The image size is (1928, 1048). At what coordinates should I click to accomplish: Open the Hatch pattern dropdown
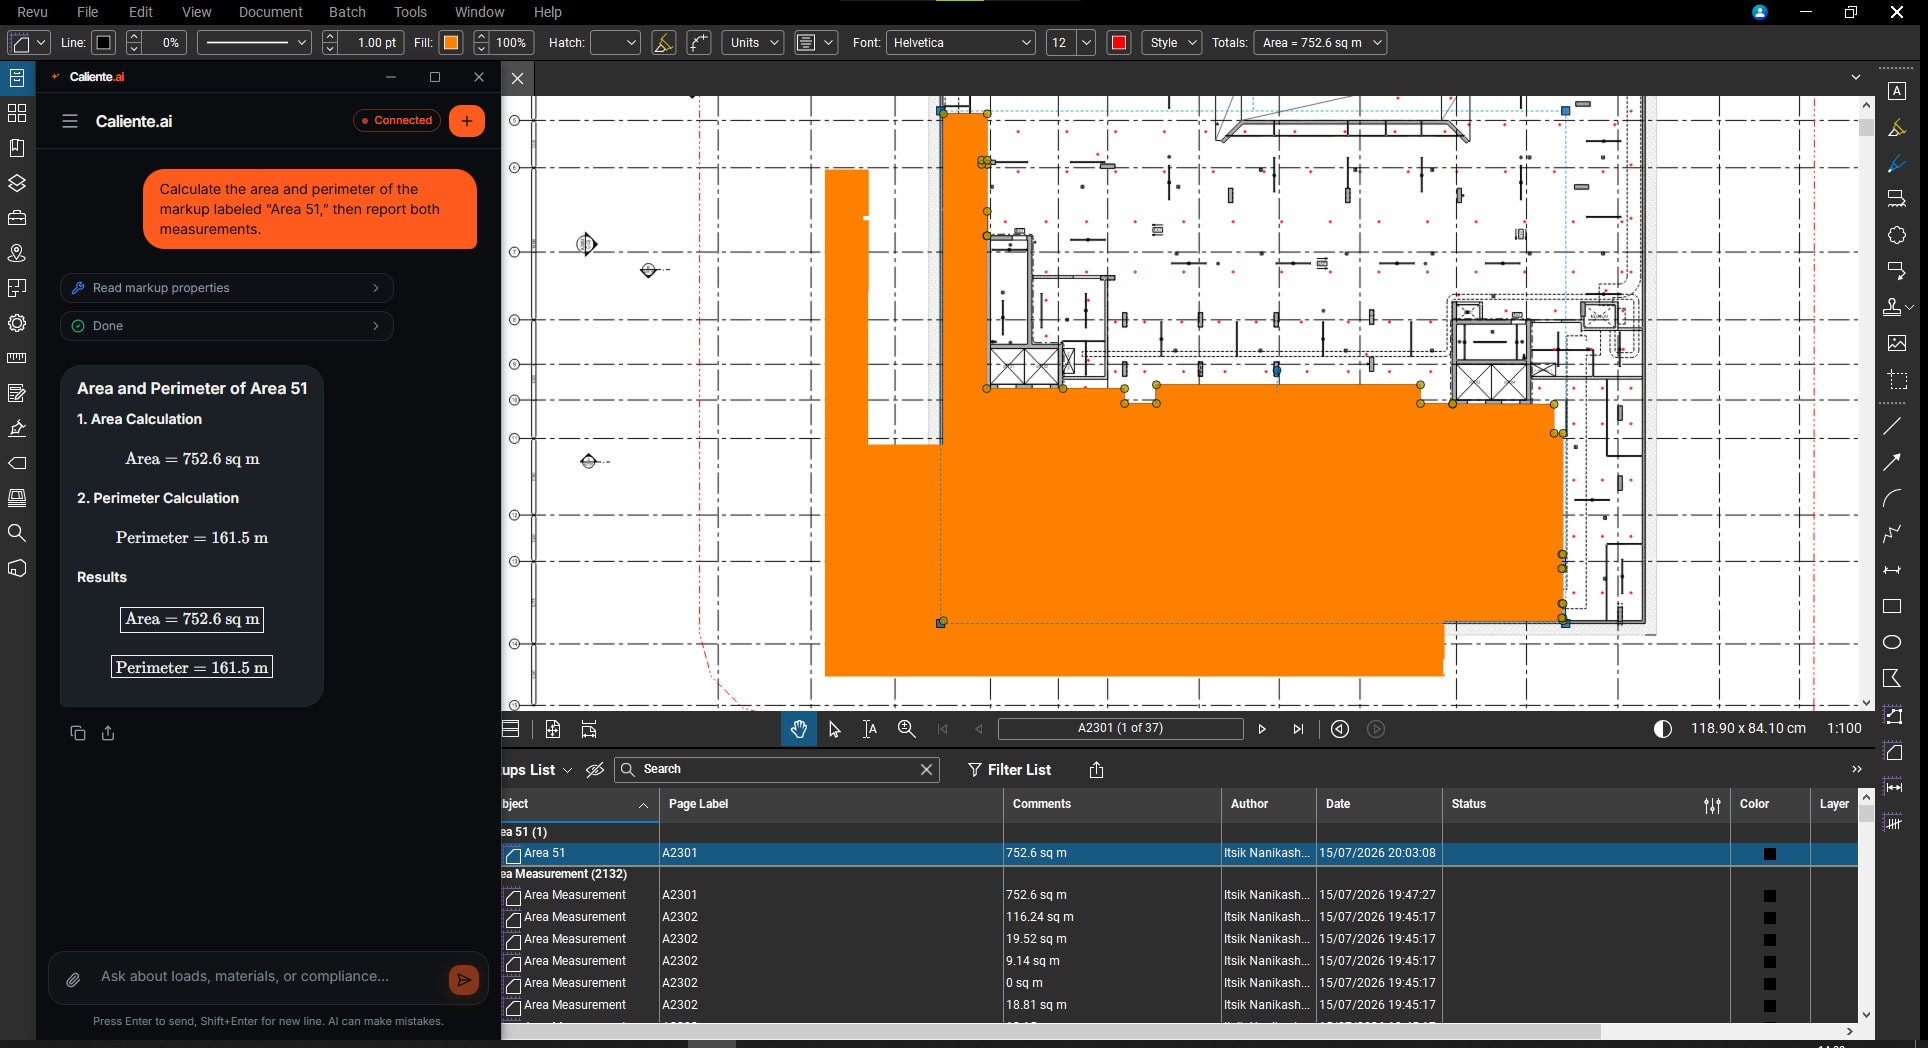pyautogui.click(x=615, y=43)
